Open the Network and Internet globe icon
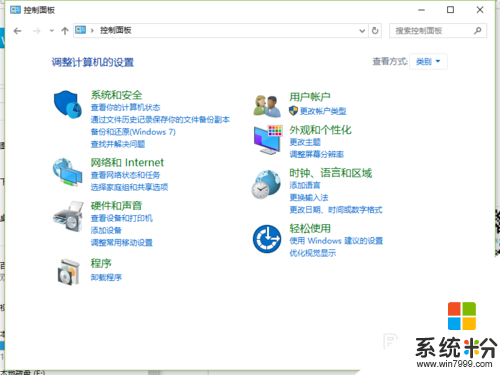This screenshot has height=375, width=500. (68, 172)
